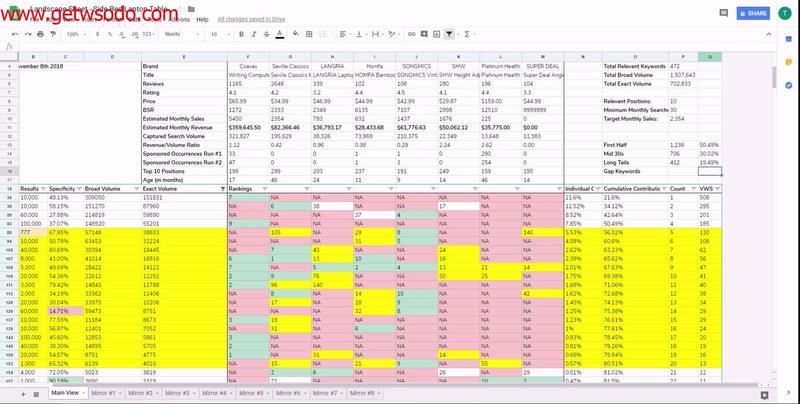Open the zoom level dropdown
This screenshot has height=404, width=800.
[76, 34]
